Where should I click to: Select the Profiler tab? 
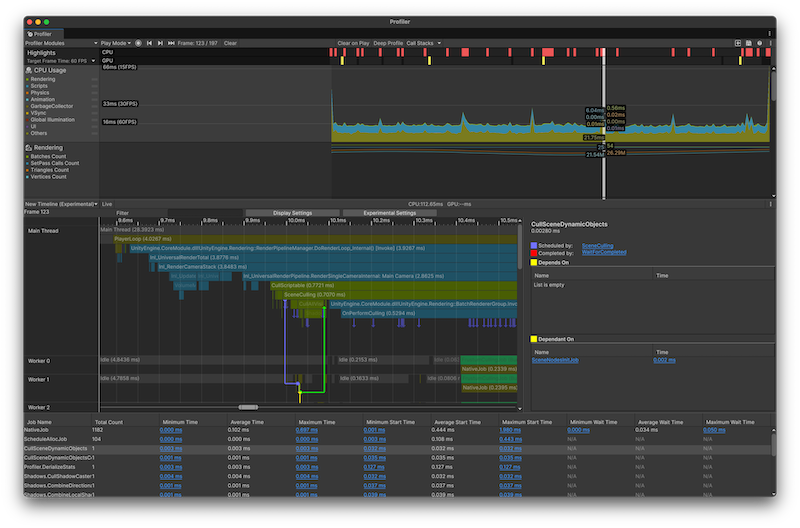[42, 34]
